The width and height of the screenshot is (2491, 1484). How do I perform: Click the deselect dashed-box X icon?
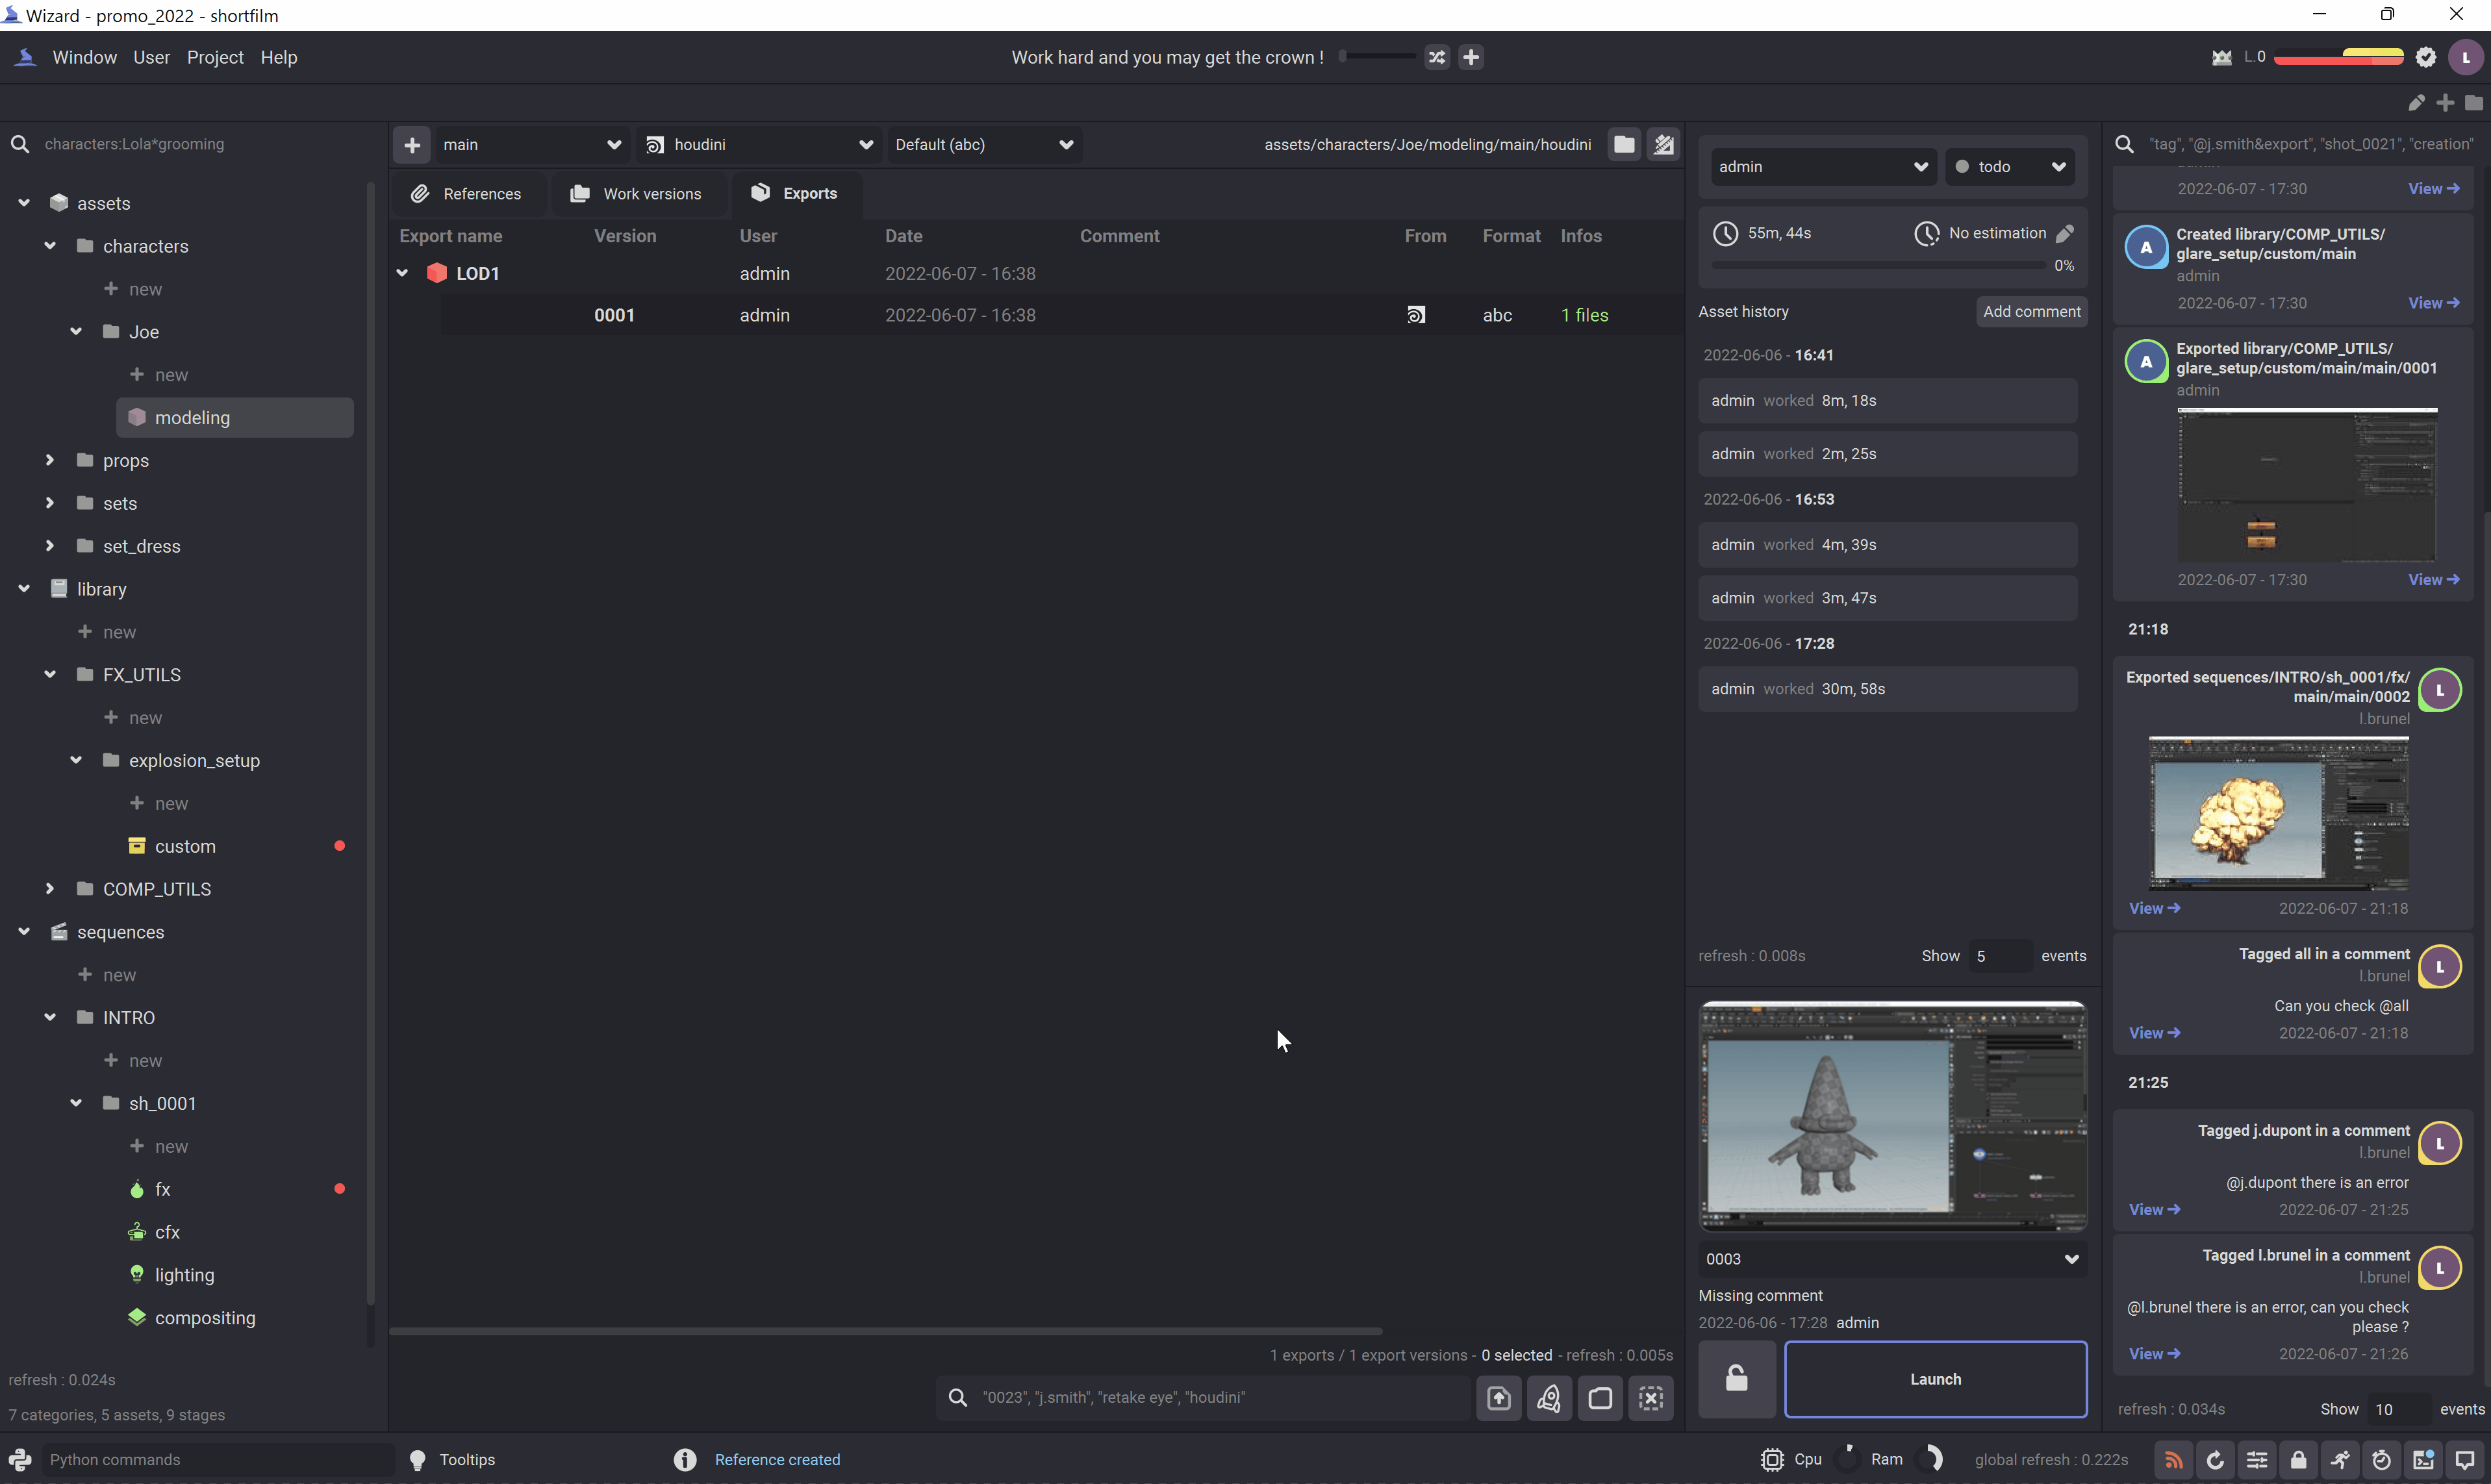click(x=1651, y=1397)
